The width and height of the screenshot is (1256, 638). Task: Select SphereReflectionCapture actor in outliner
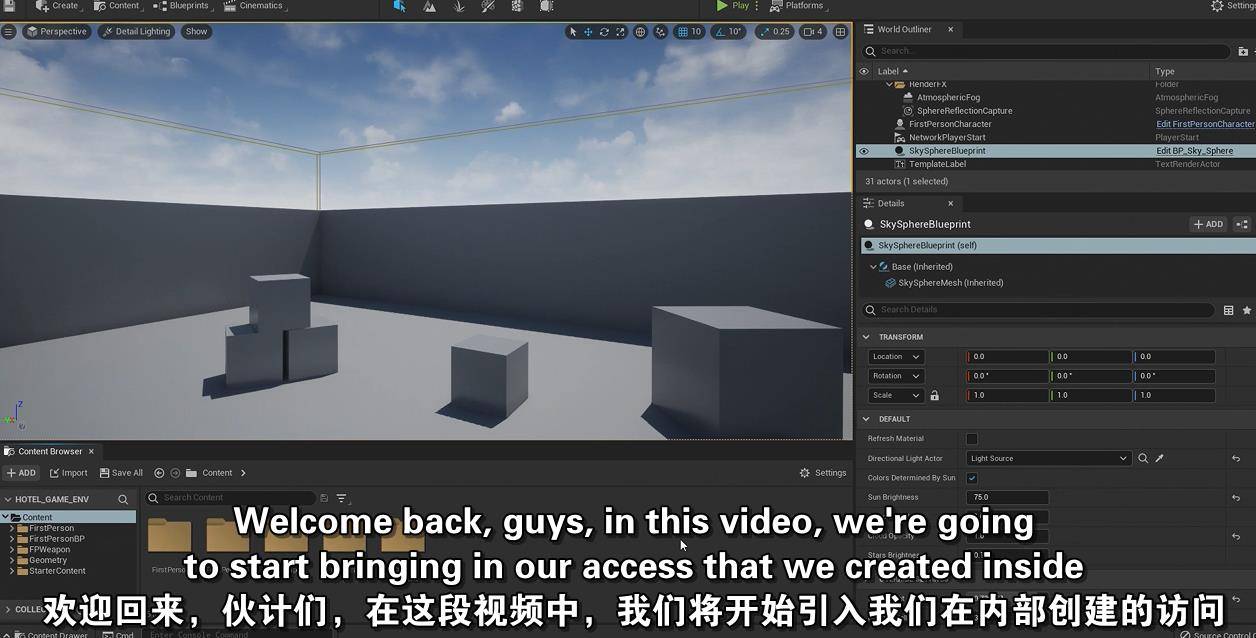coord(964,111)
